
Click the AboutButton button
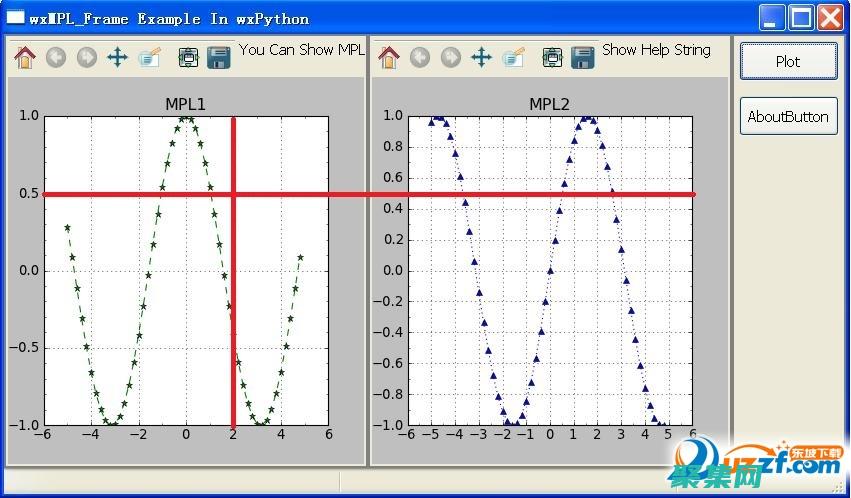788,116
